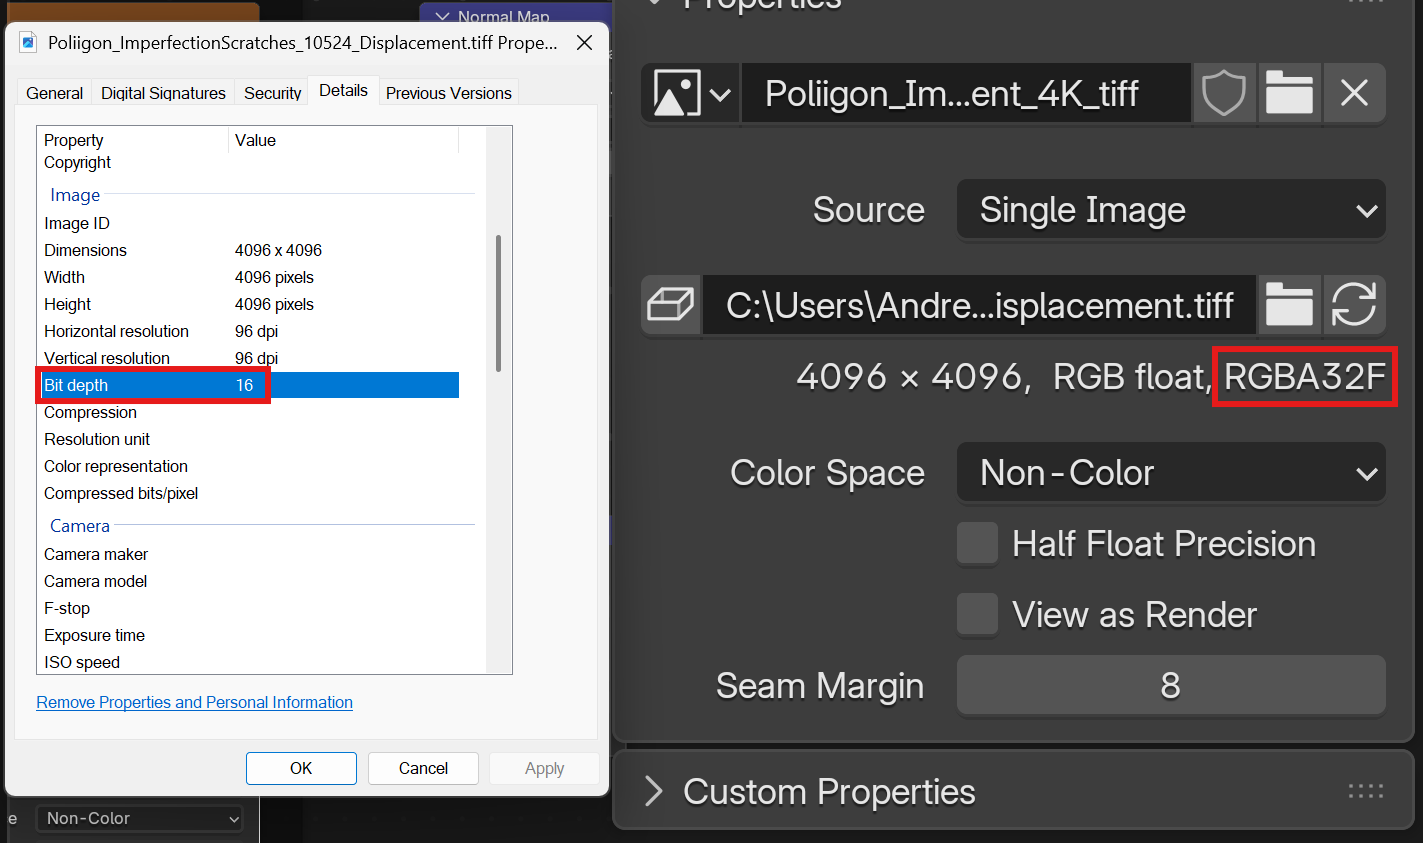Click the pack image box icon
Viewport: 1423px width, 843px height.
click(670, 305)
